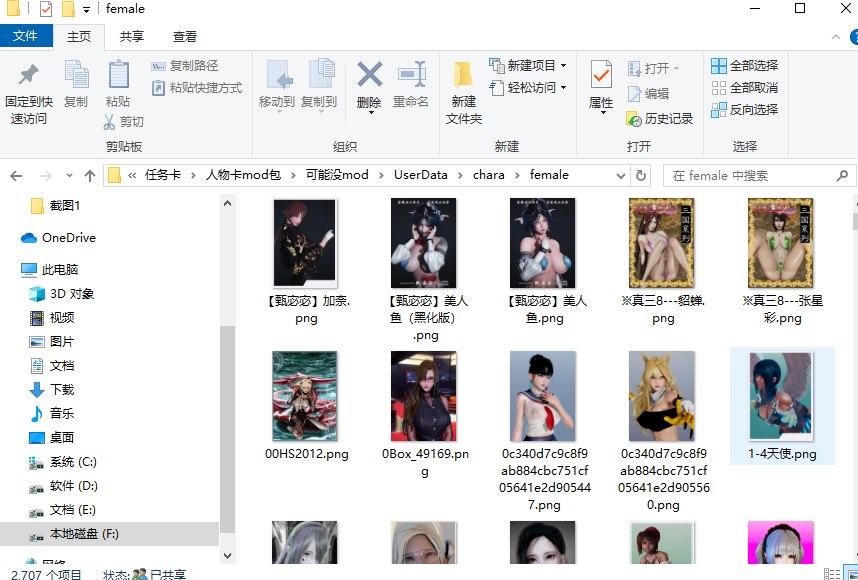This screenshot has height=580, width=858.
Task: Open New item (新建项目) dropdown
Action: coord(528,66)
